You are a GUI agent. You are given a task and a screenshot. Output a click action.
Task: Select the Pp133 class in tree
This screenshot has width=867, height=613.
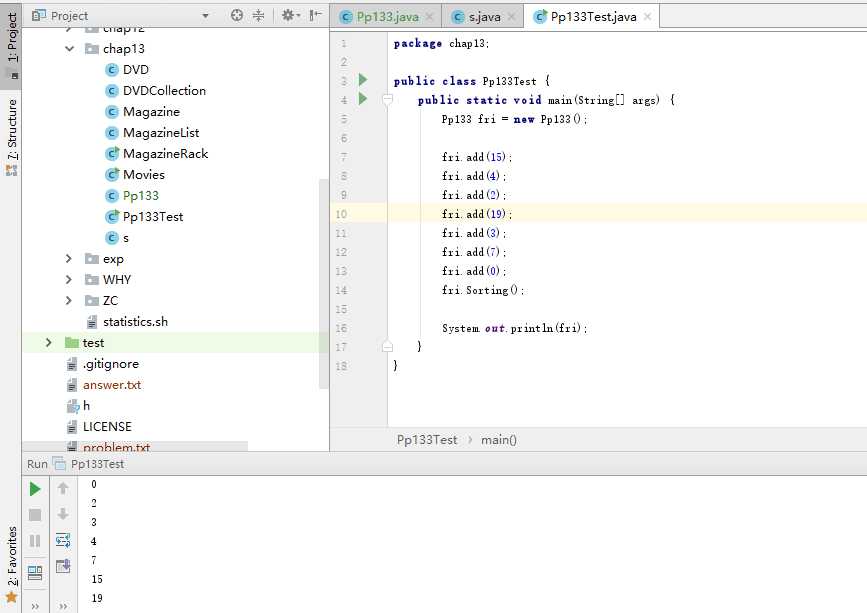[140, 196]
